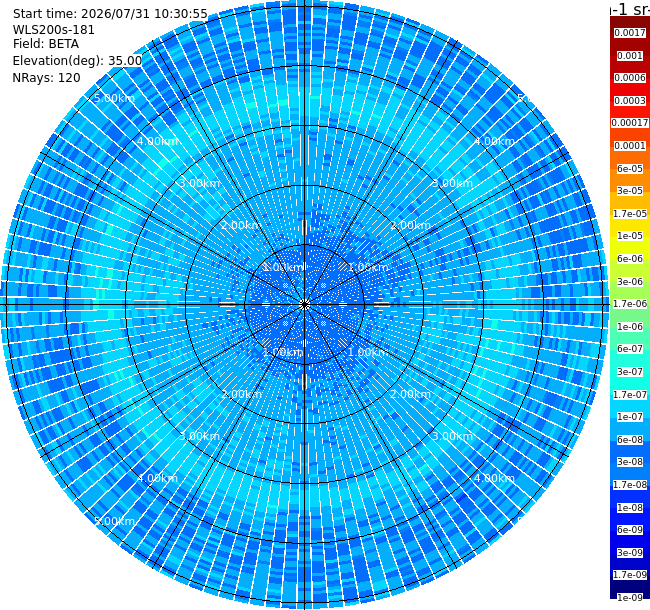650x610 pixels.
Task: Select the 0.001 dark red colorbar level
Action: 630,56
